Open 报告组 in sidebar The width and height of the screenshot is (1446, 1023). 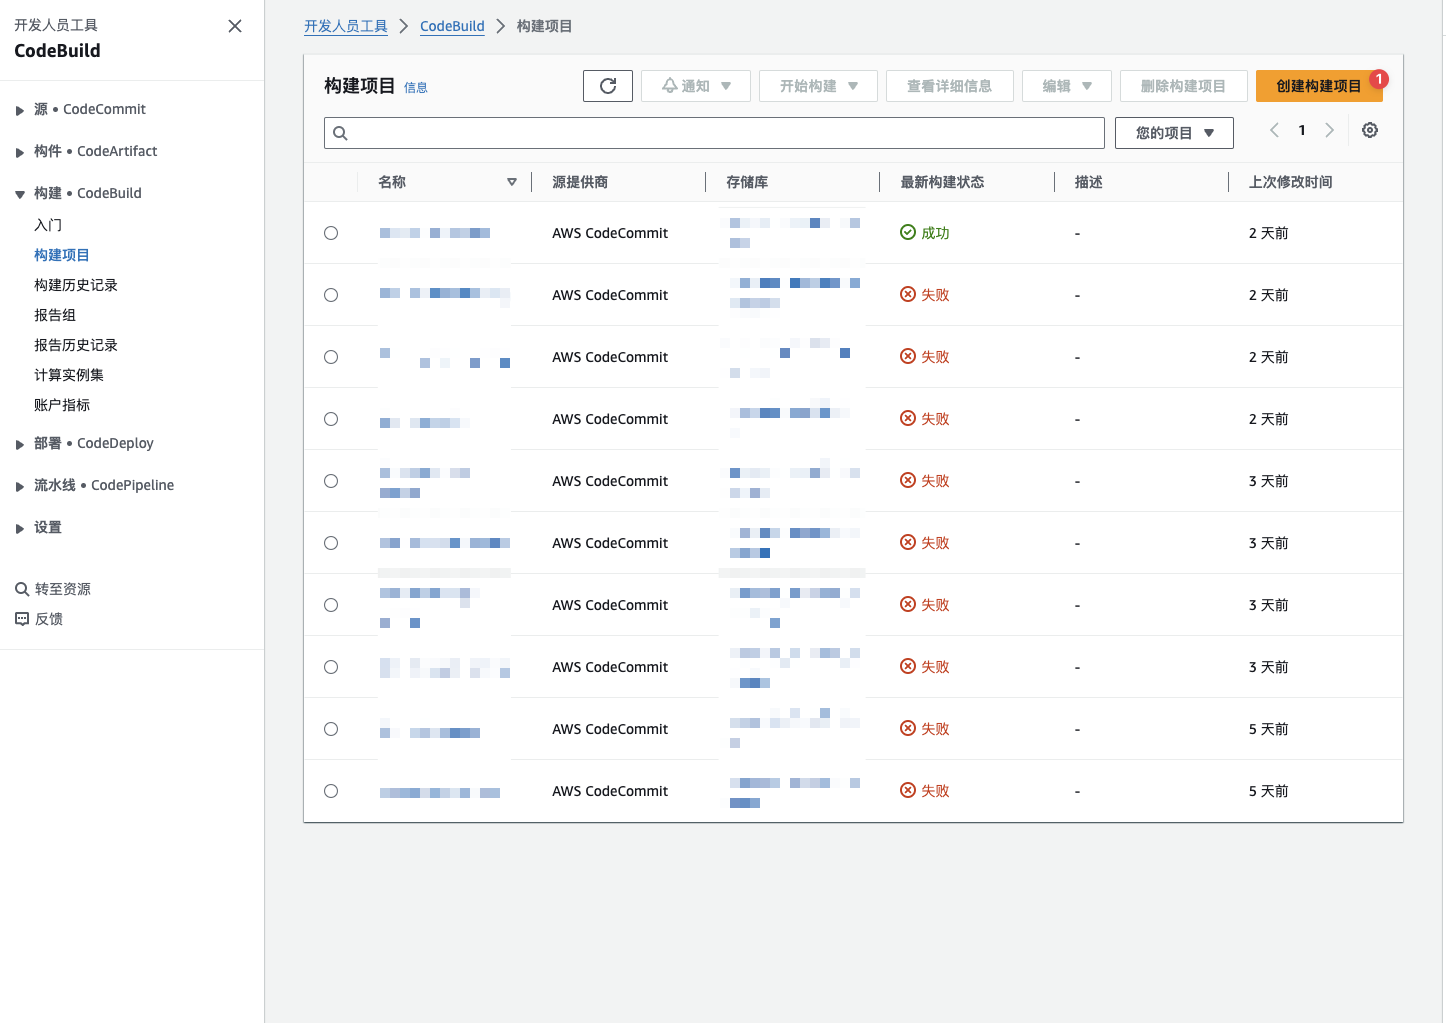55,315
